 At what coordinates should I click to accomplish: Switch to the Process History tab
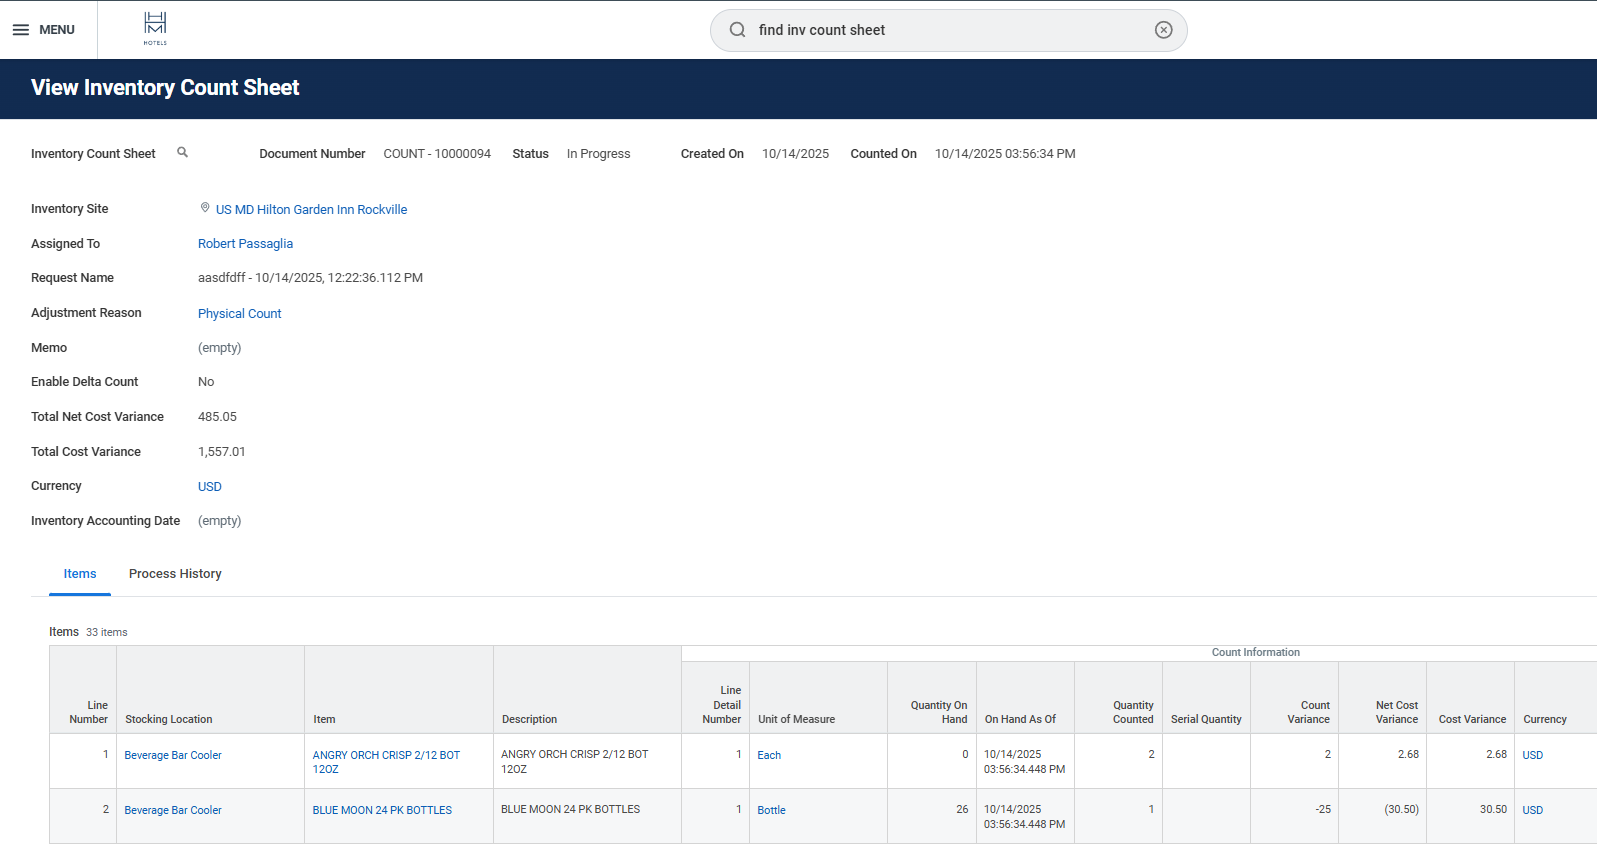pos(175,574)
